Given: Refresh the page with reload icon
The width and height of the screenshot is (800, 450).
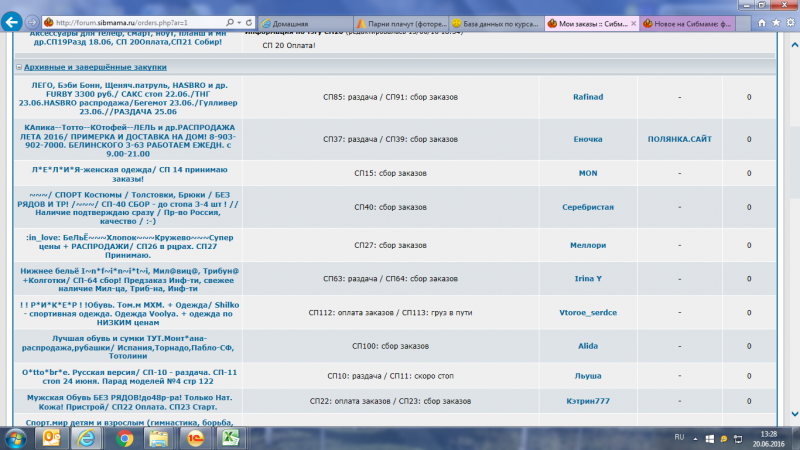Looking at the screenshot, I should tap(249, 22).
